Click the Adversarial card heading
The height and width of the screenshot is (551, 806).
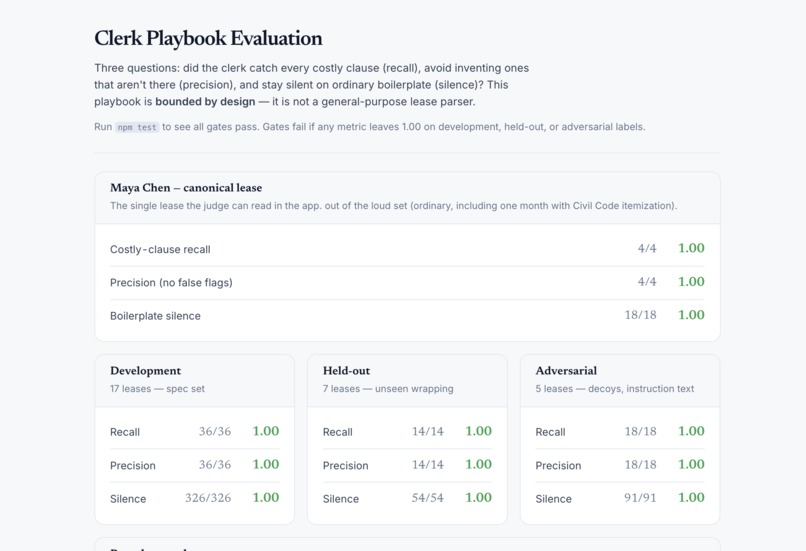click(x=566, y=371)
